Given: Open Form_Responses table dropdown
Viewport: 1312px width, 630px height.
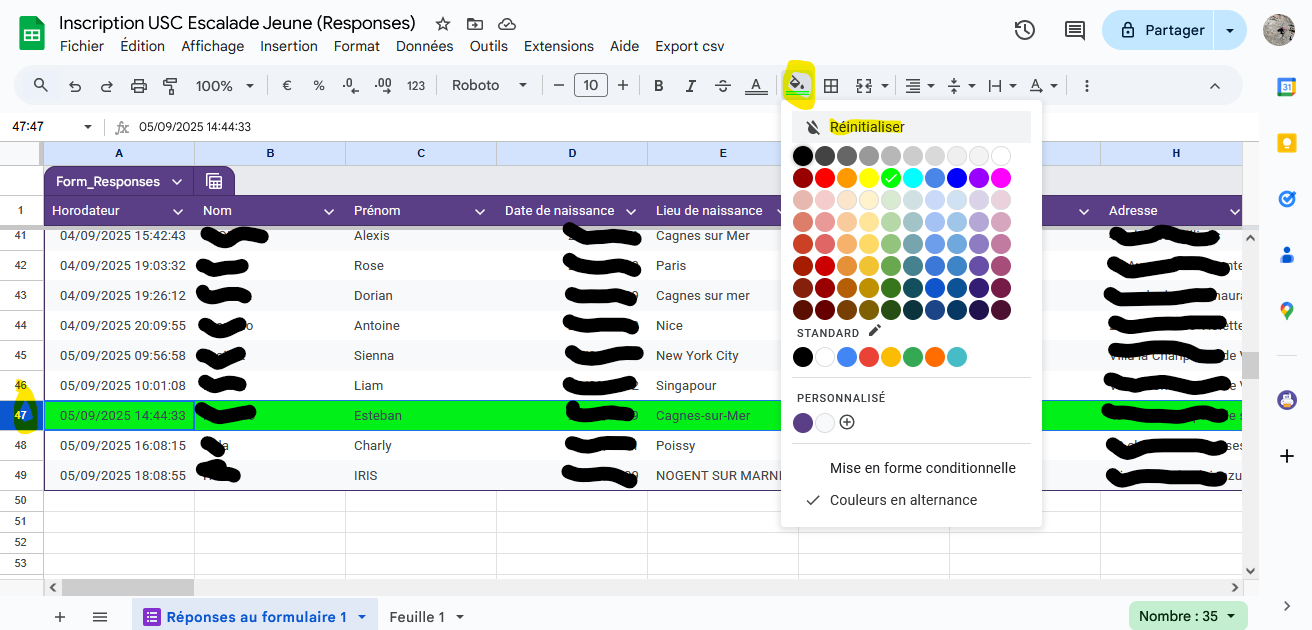Looking at the screenshot, I should click(x=177, y=181).
